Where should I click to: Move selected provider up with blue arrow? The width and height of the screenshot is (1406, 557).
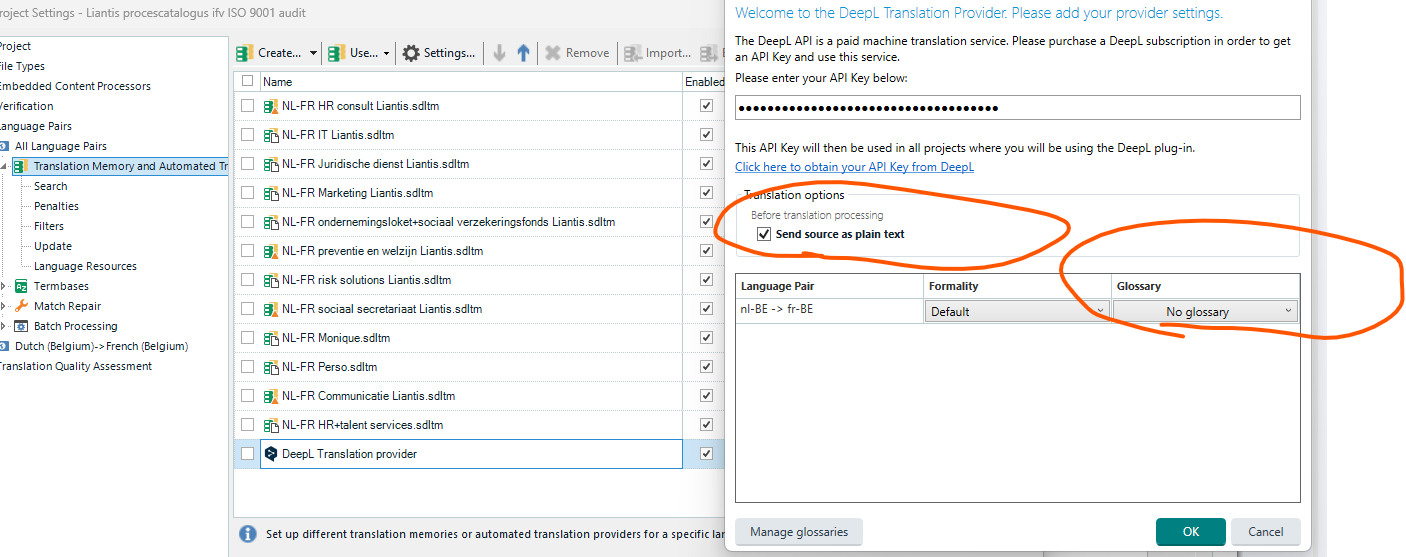coord(523,53)
